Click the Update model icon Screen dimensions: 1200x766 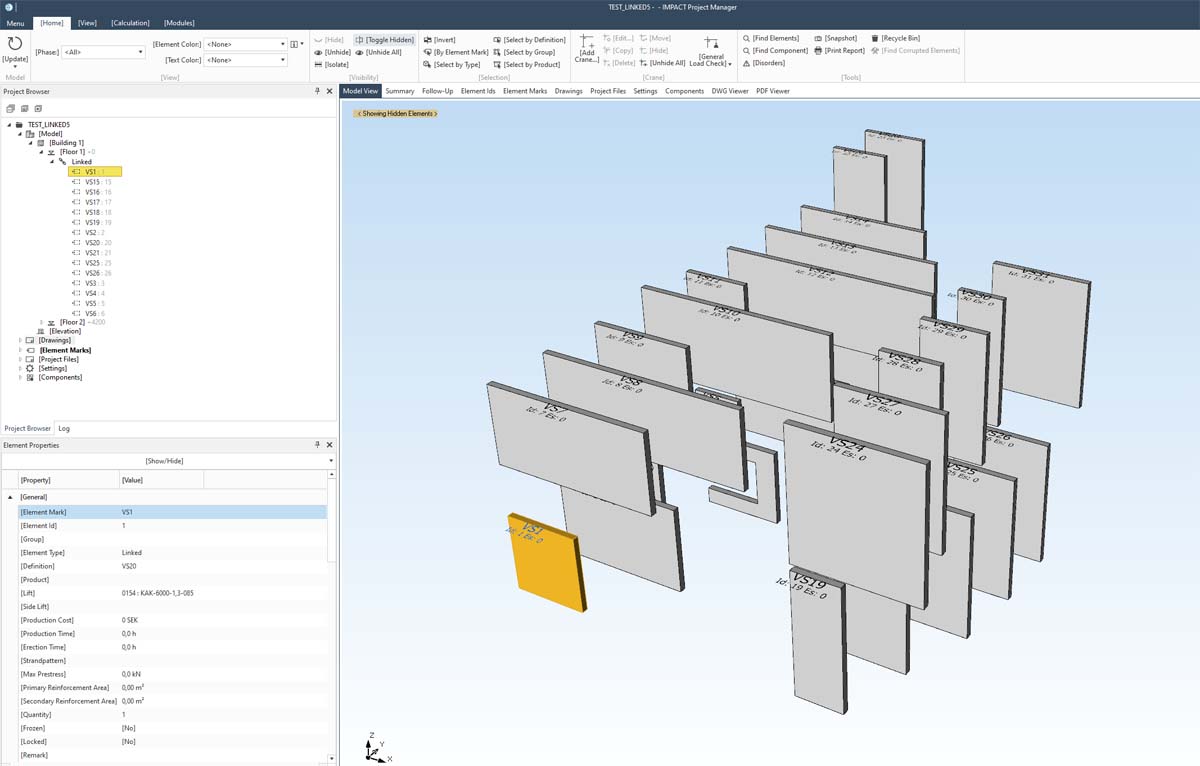14,44
